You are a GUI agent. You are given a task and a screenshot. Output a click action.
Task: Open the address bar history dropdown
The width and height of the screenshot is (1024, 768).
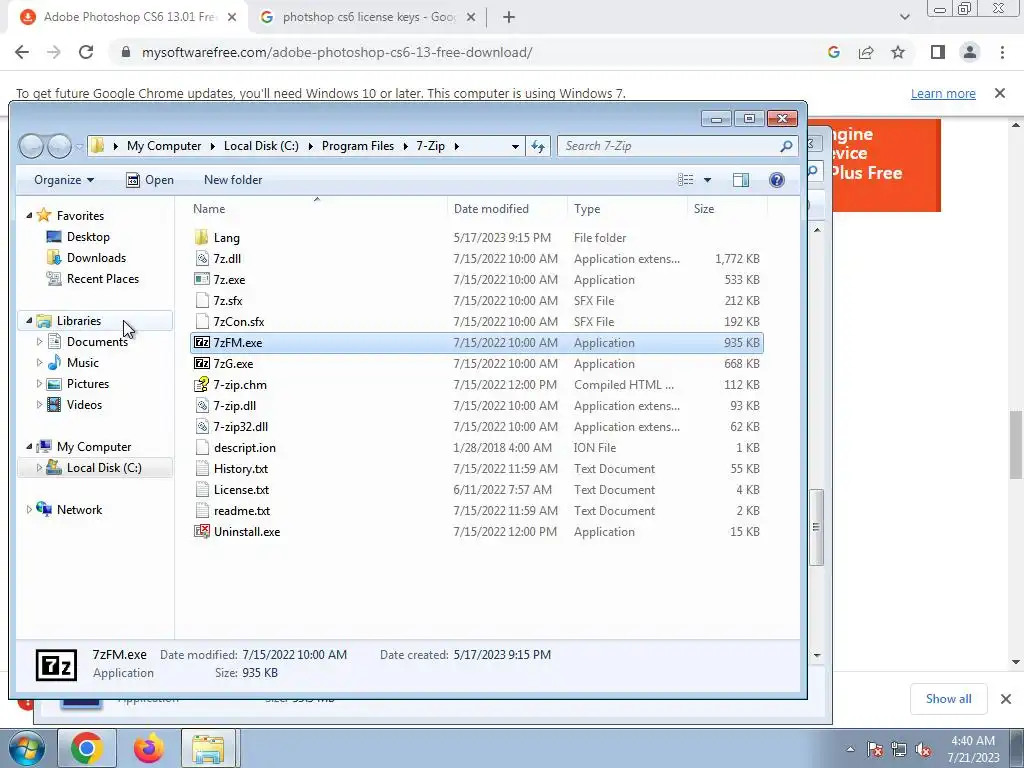click(x=515, y=146)
